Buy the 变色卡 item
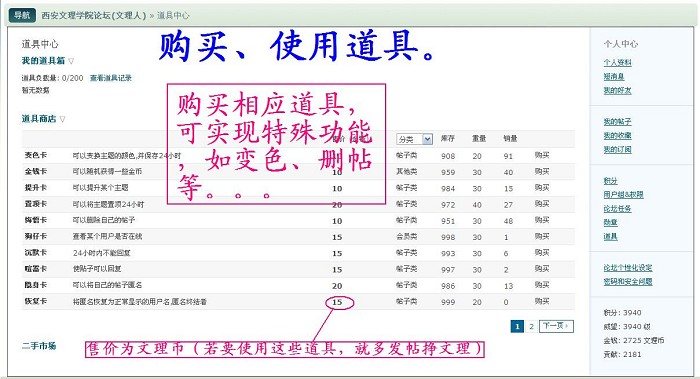Viewport: 700px width, 379px height. (542, 155)
